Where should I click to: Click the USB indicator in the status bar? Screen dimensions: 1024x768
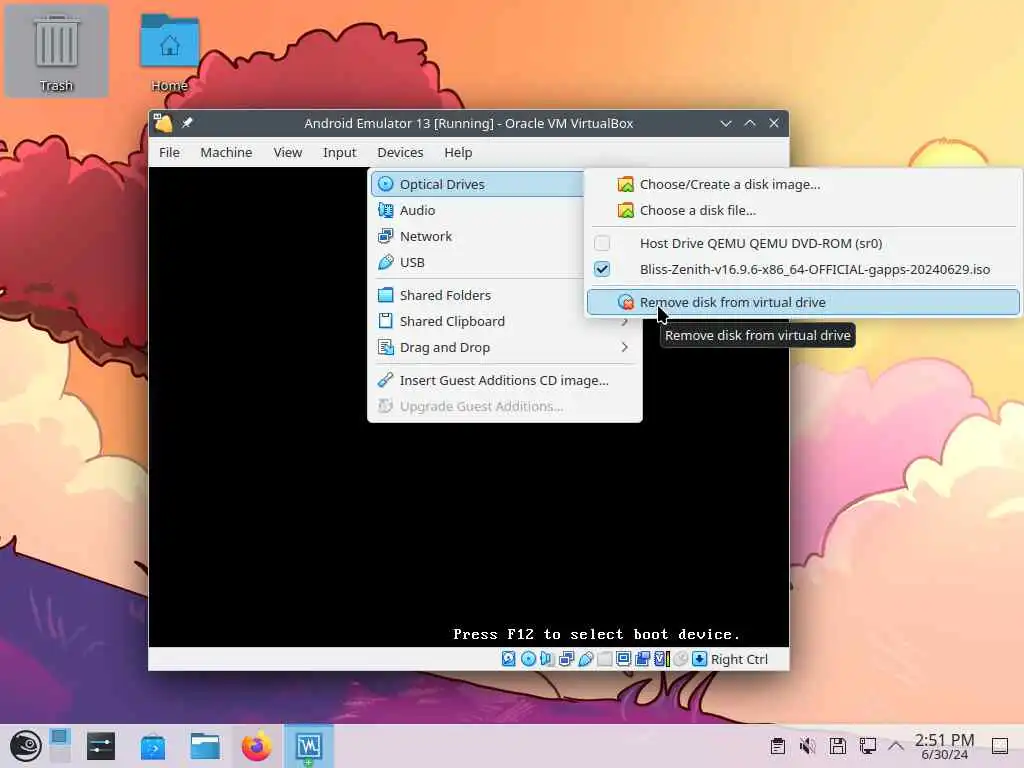pos(586,659)
